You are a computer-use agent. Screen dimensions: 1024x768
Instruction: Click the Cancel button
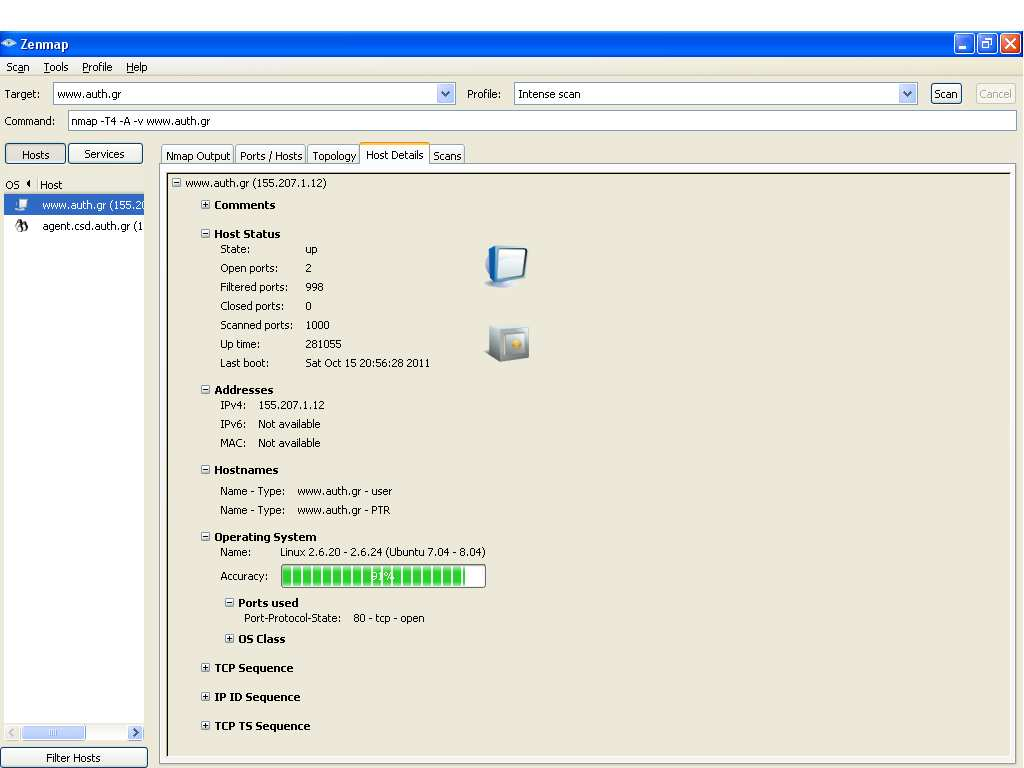995,94
